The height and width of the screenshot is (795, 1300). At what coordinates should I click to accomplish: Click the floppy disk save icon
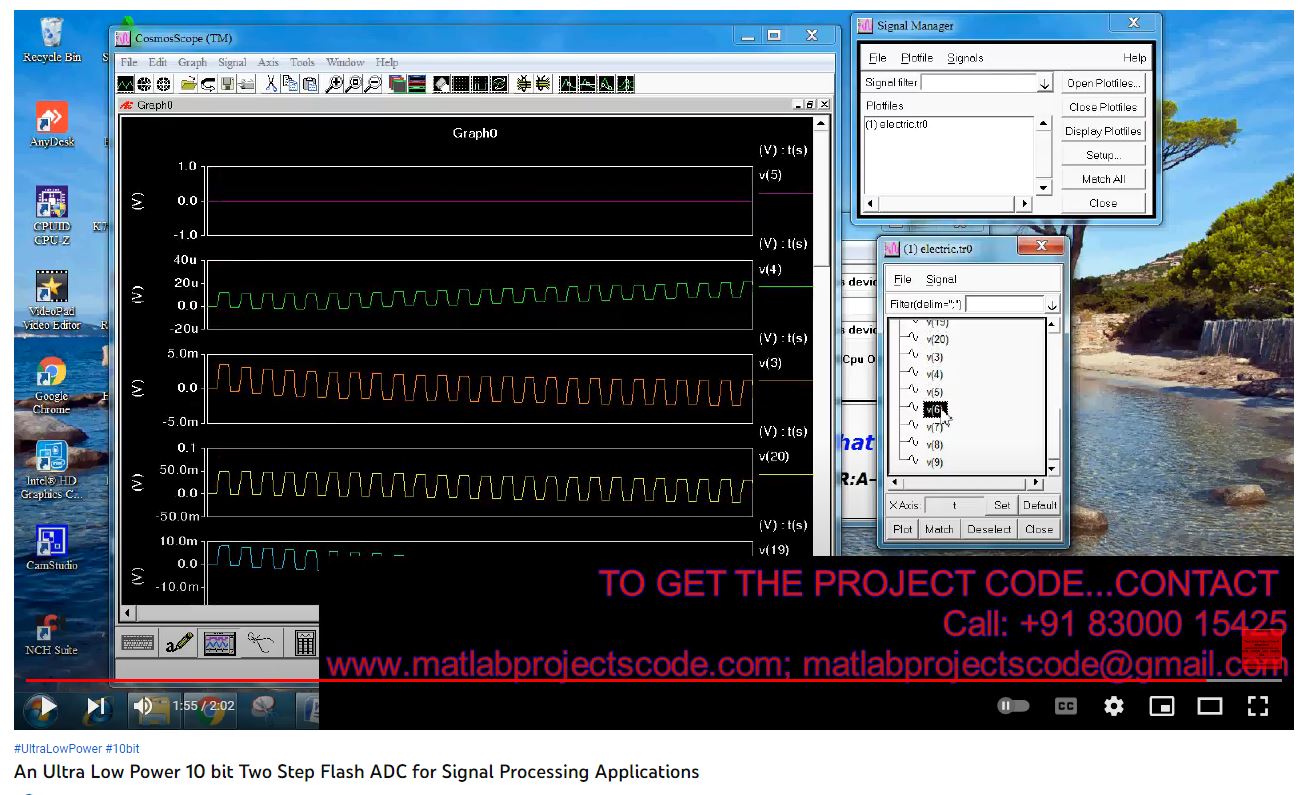point(228,85)
